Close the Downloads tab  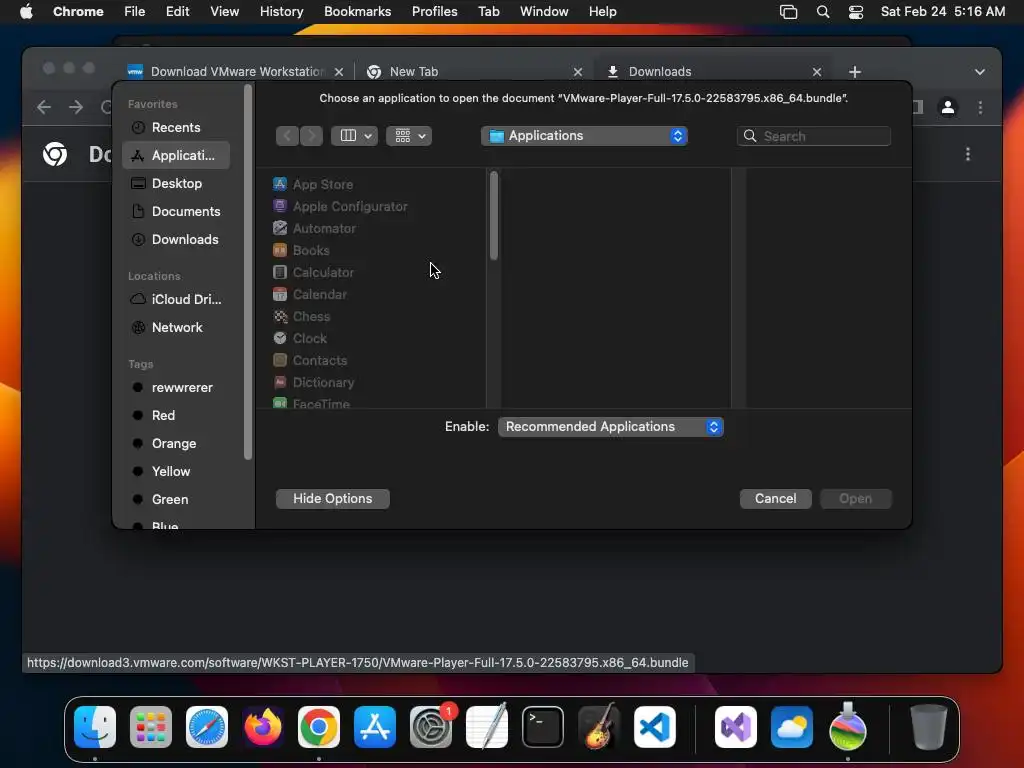coord(817,72)
